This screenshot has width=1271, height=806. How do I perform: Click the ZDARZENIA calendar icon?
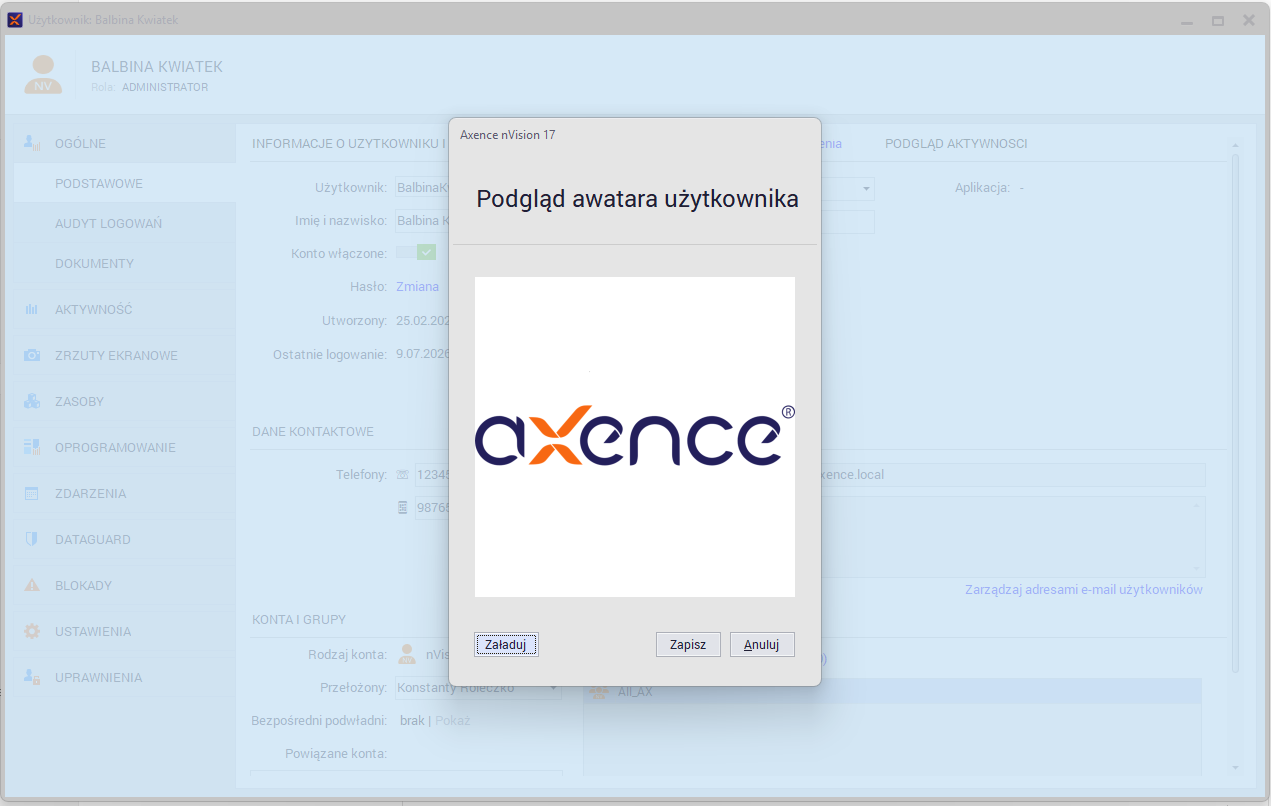tap(32, 494)
